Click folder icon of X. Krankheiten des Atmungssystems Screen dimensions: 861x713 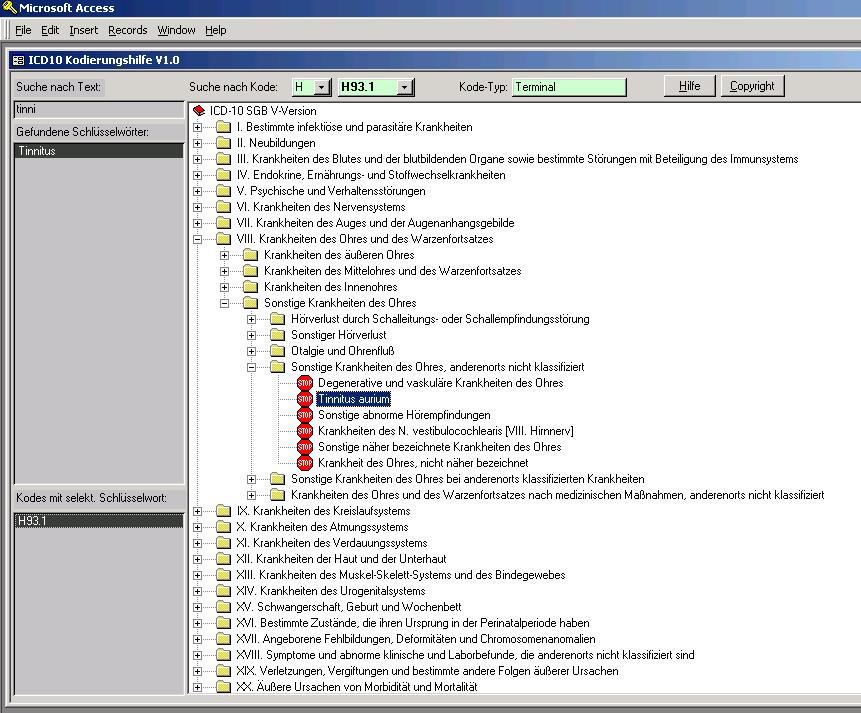(223, 527)
